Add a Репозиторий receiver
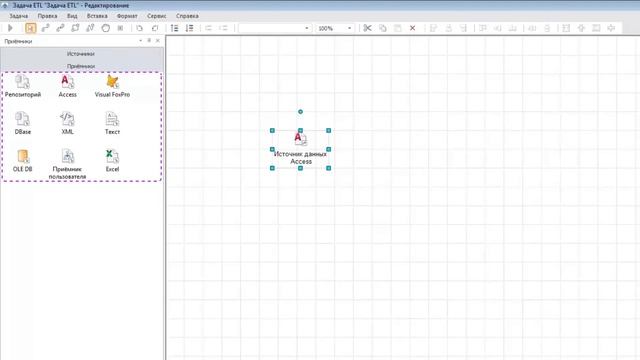The image size is (640, 360). click(x=22, y=86)
